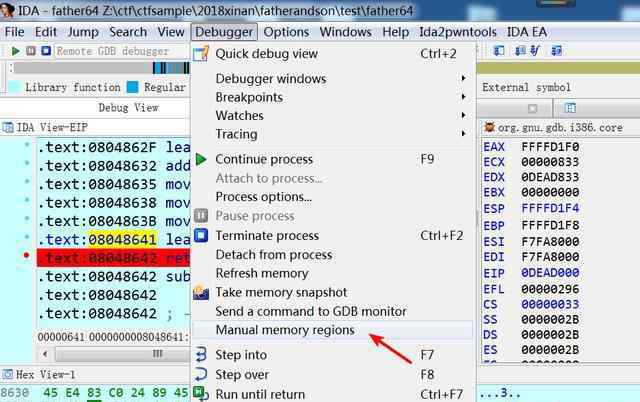
Task: Click the highlighted address 08048641 lea line
Action: [x=114, y=240]
